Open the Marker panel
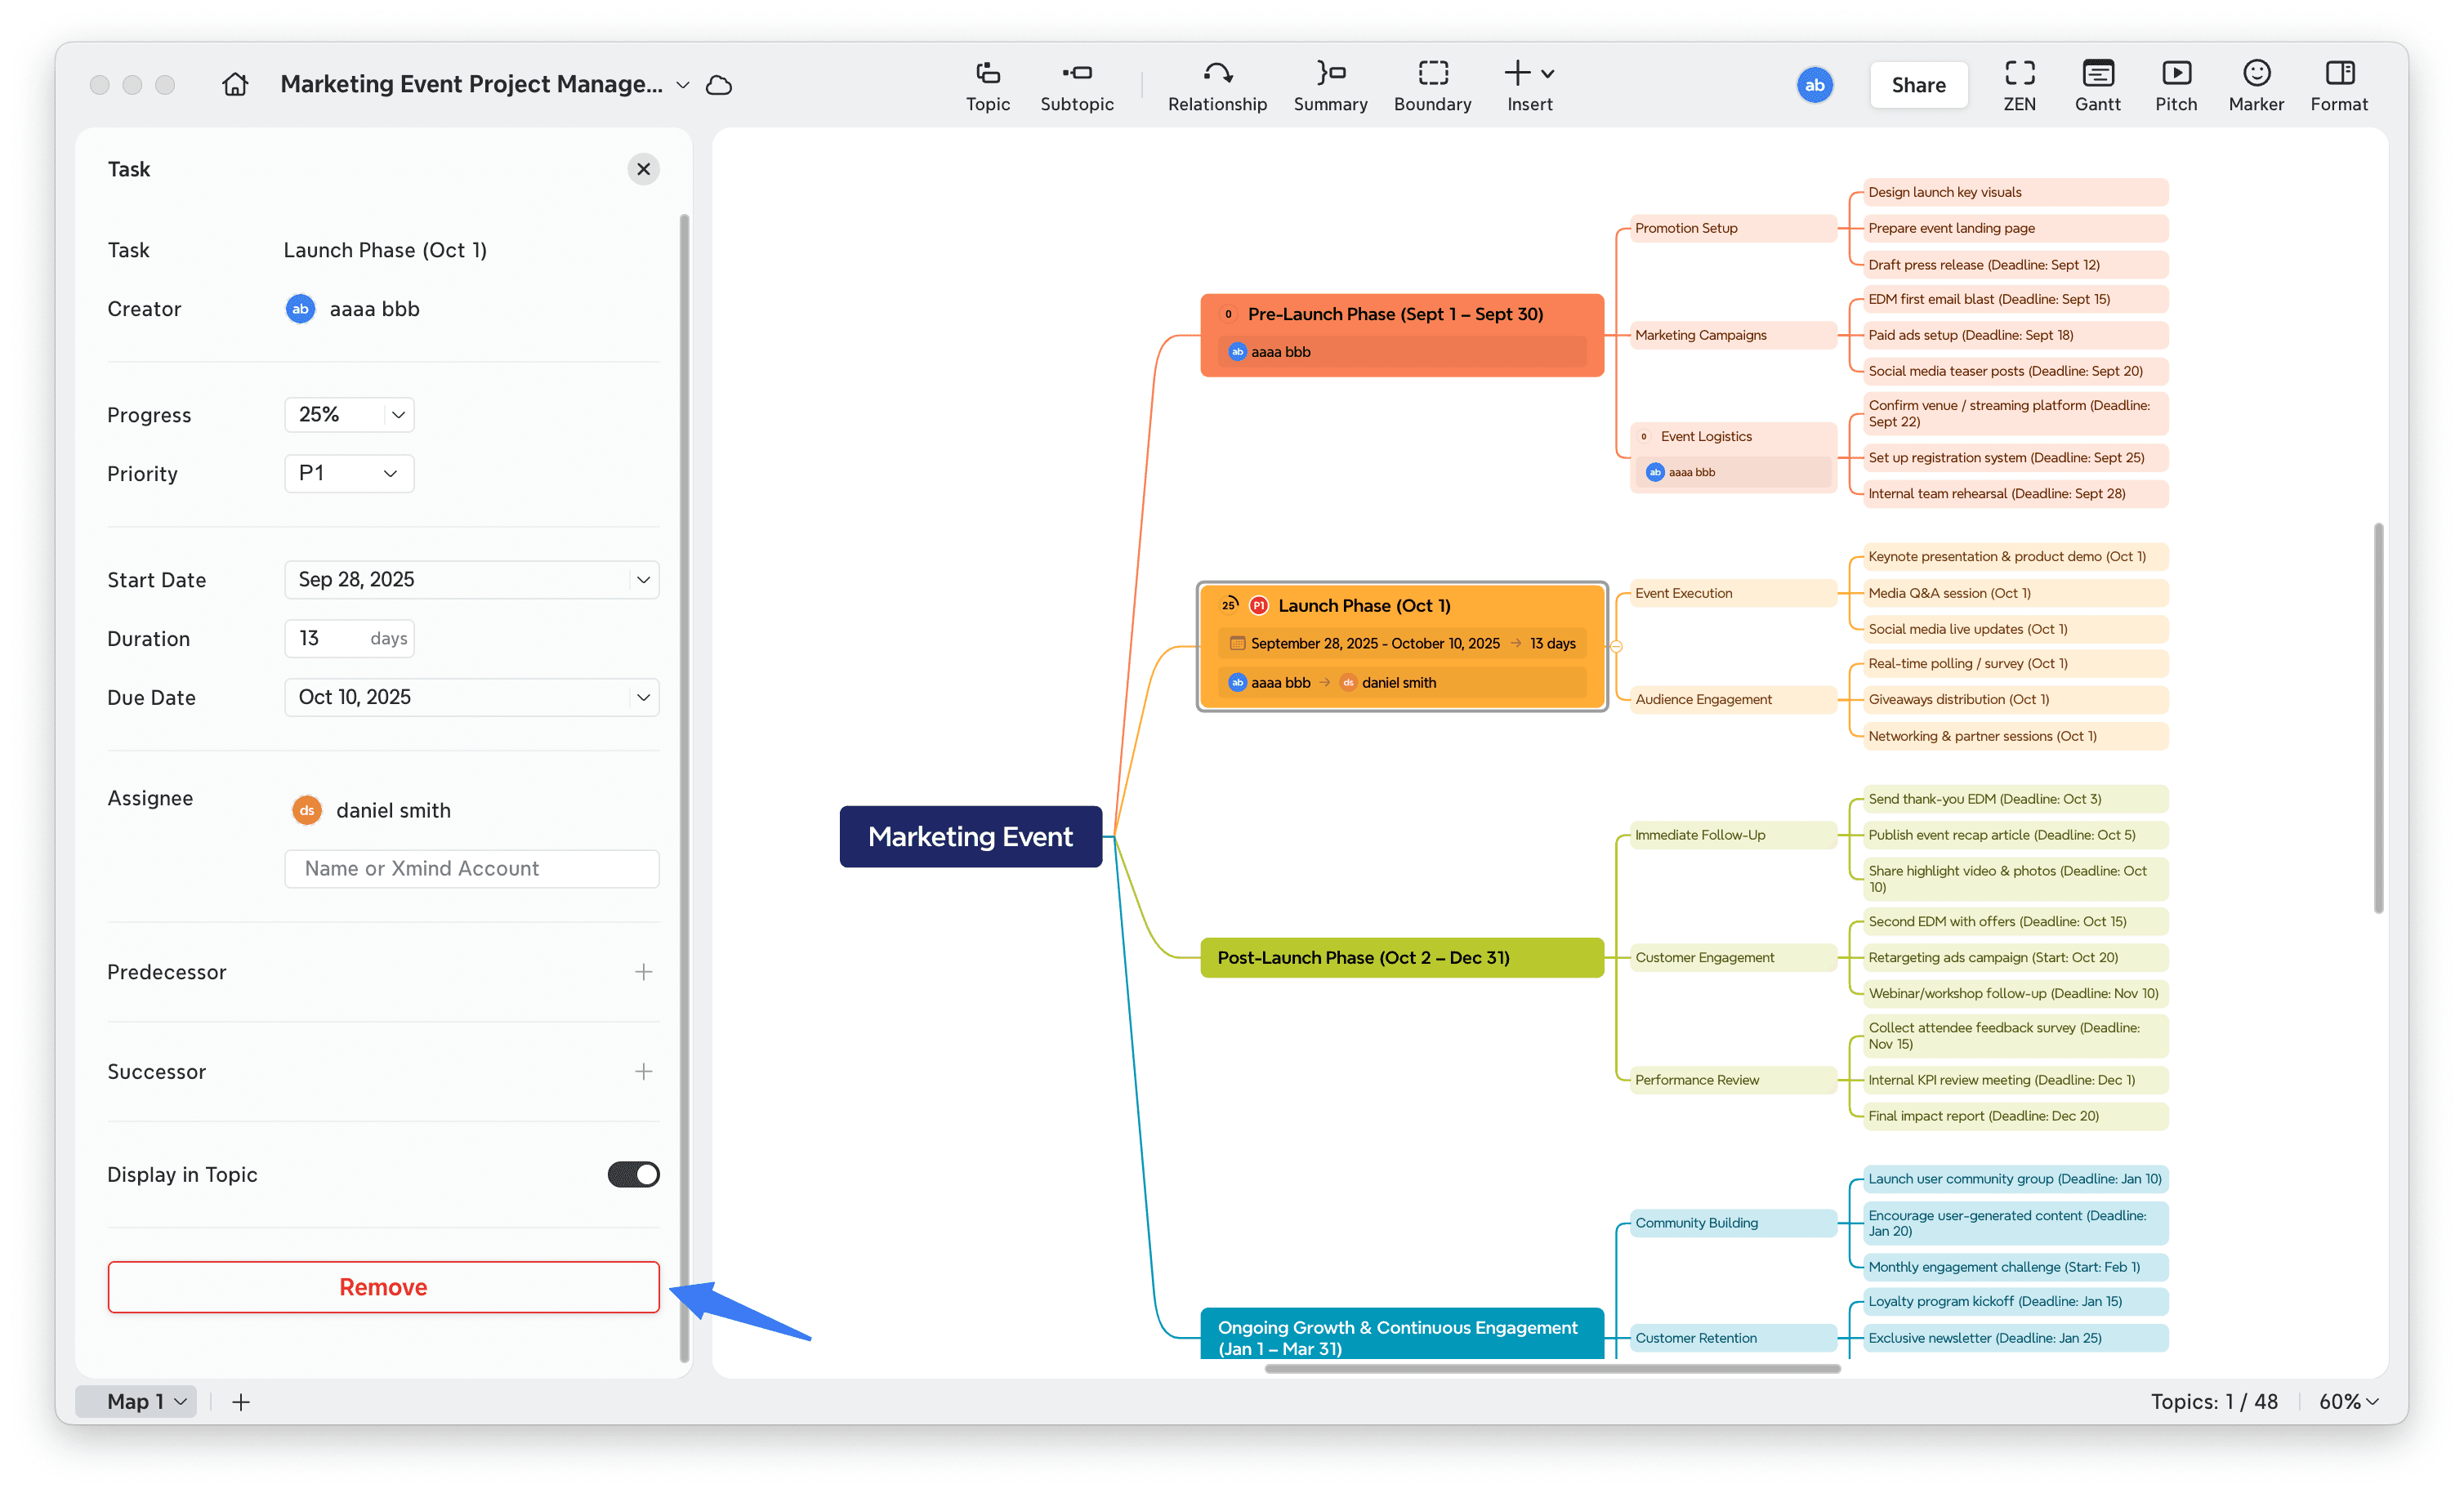2464x1493 pixels. pos(2256,85)
